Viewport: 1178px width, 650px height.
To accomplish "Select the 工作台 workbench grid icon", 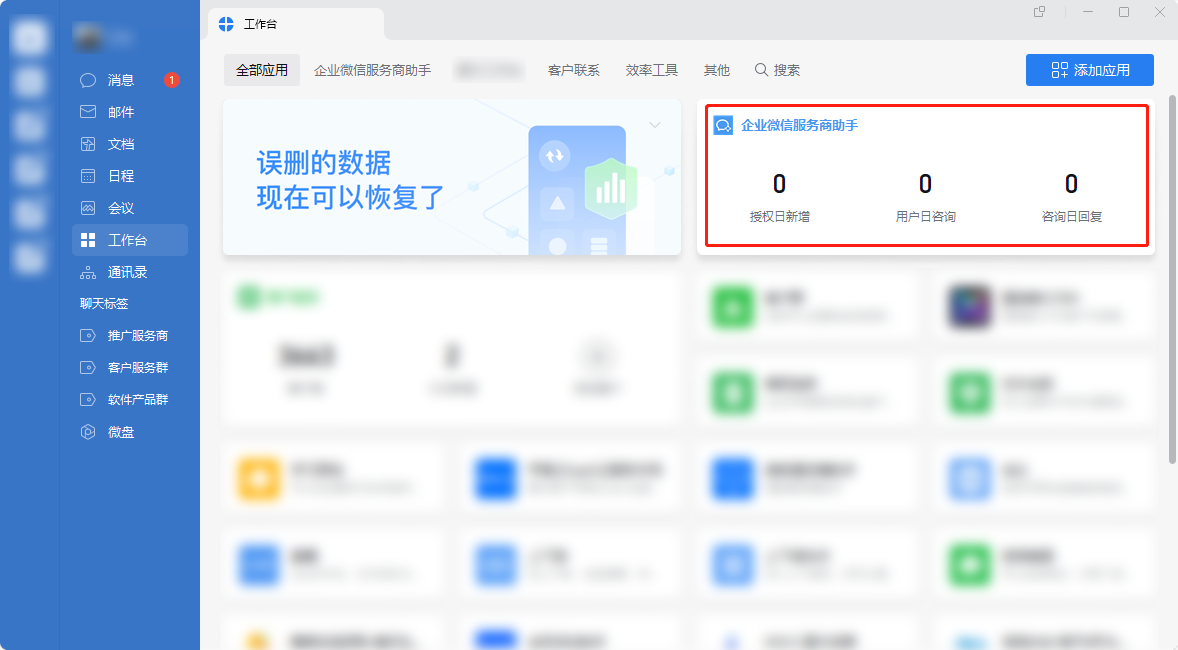I will [x=88, y=240].
